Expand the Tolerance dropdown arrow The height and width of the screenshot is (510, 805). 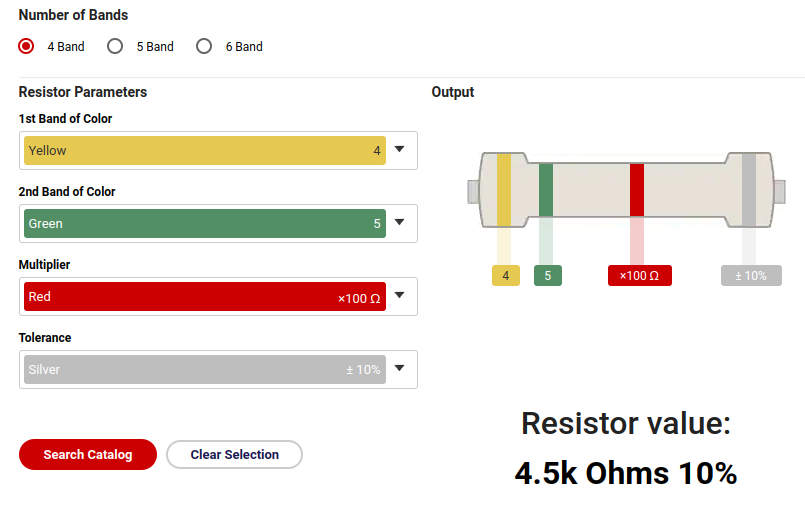click(400, 369)
